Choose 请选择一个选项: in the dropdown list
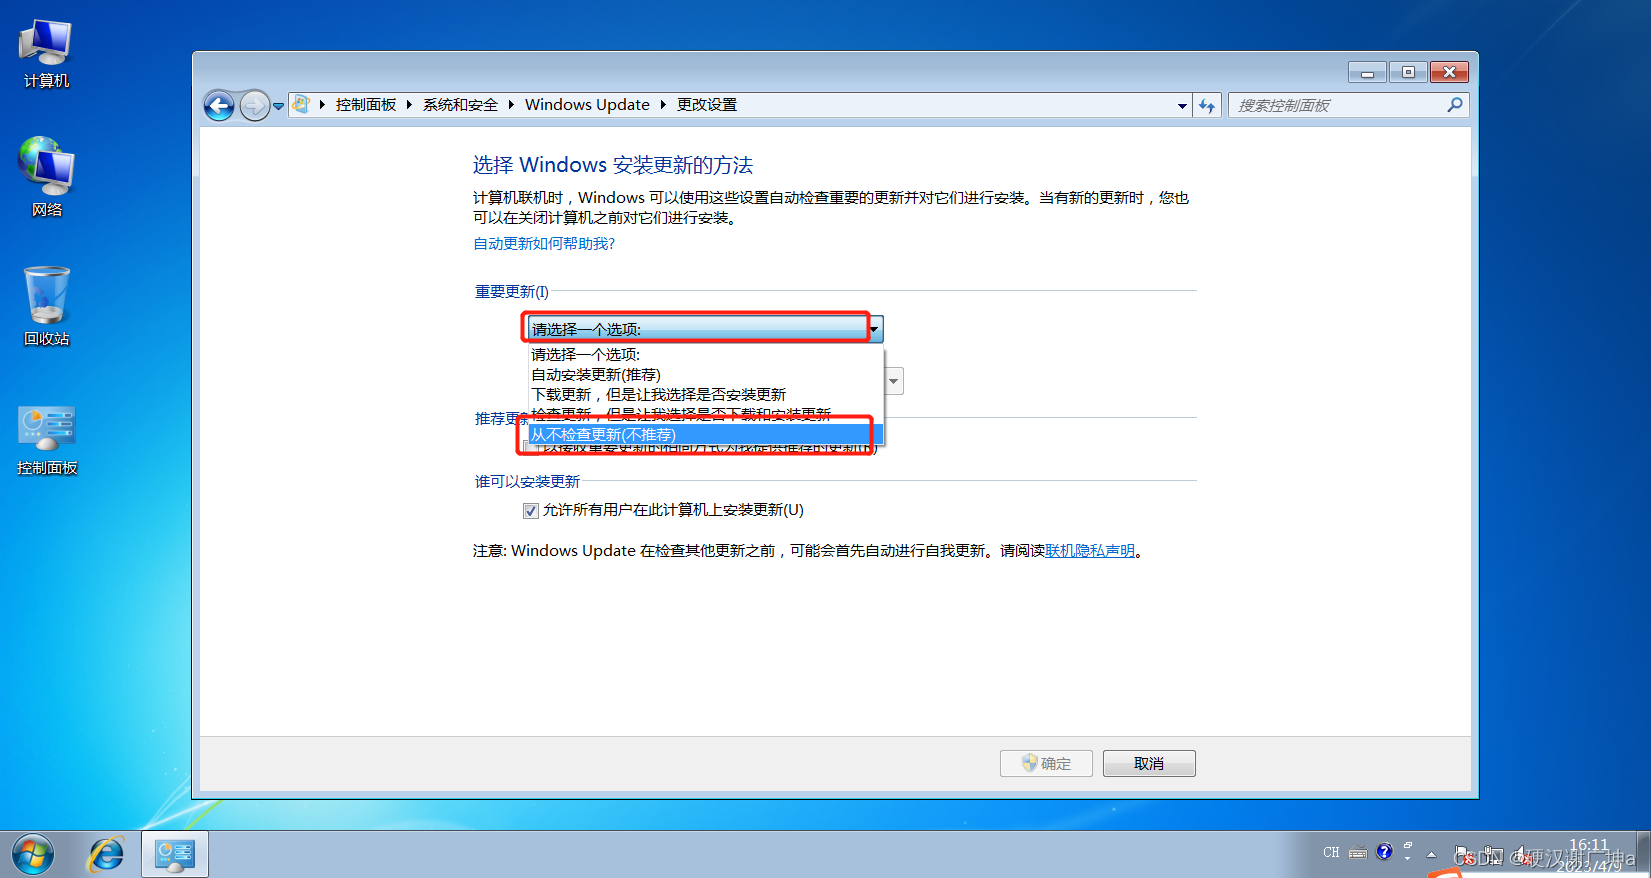1651x878 pixels. [x=706, y=355]
